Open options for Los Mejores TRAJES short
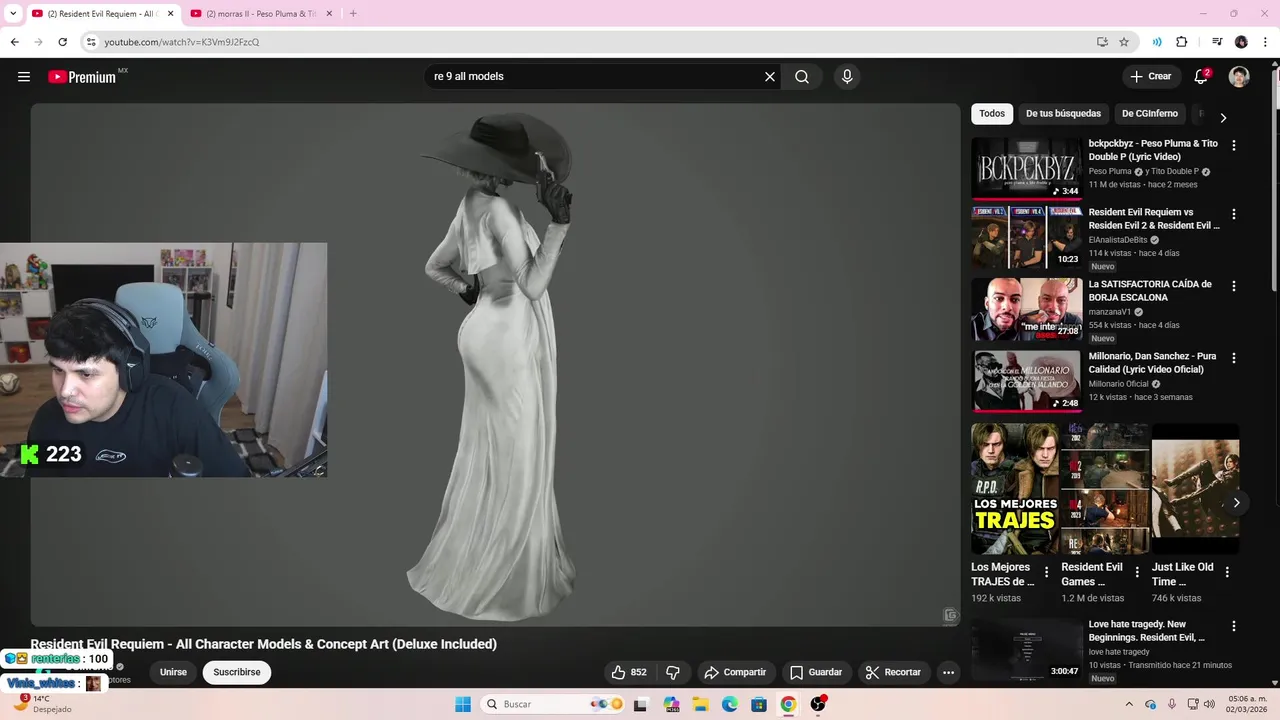Screen dimensions: 1280x720 1046,572
